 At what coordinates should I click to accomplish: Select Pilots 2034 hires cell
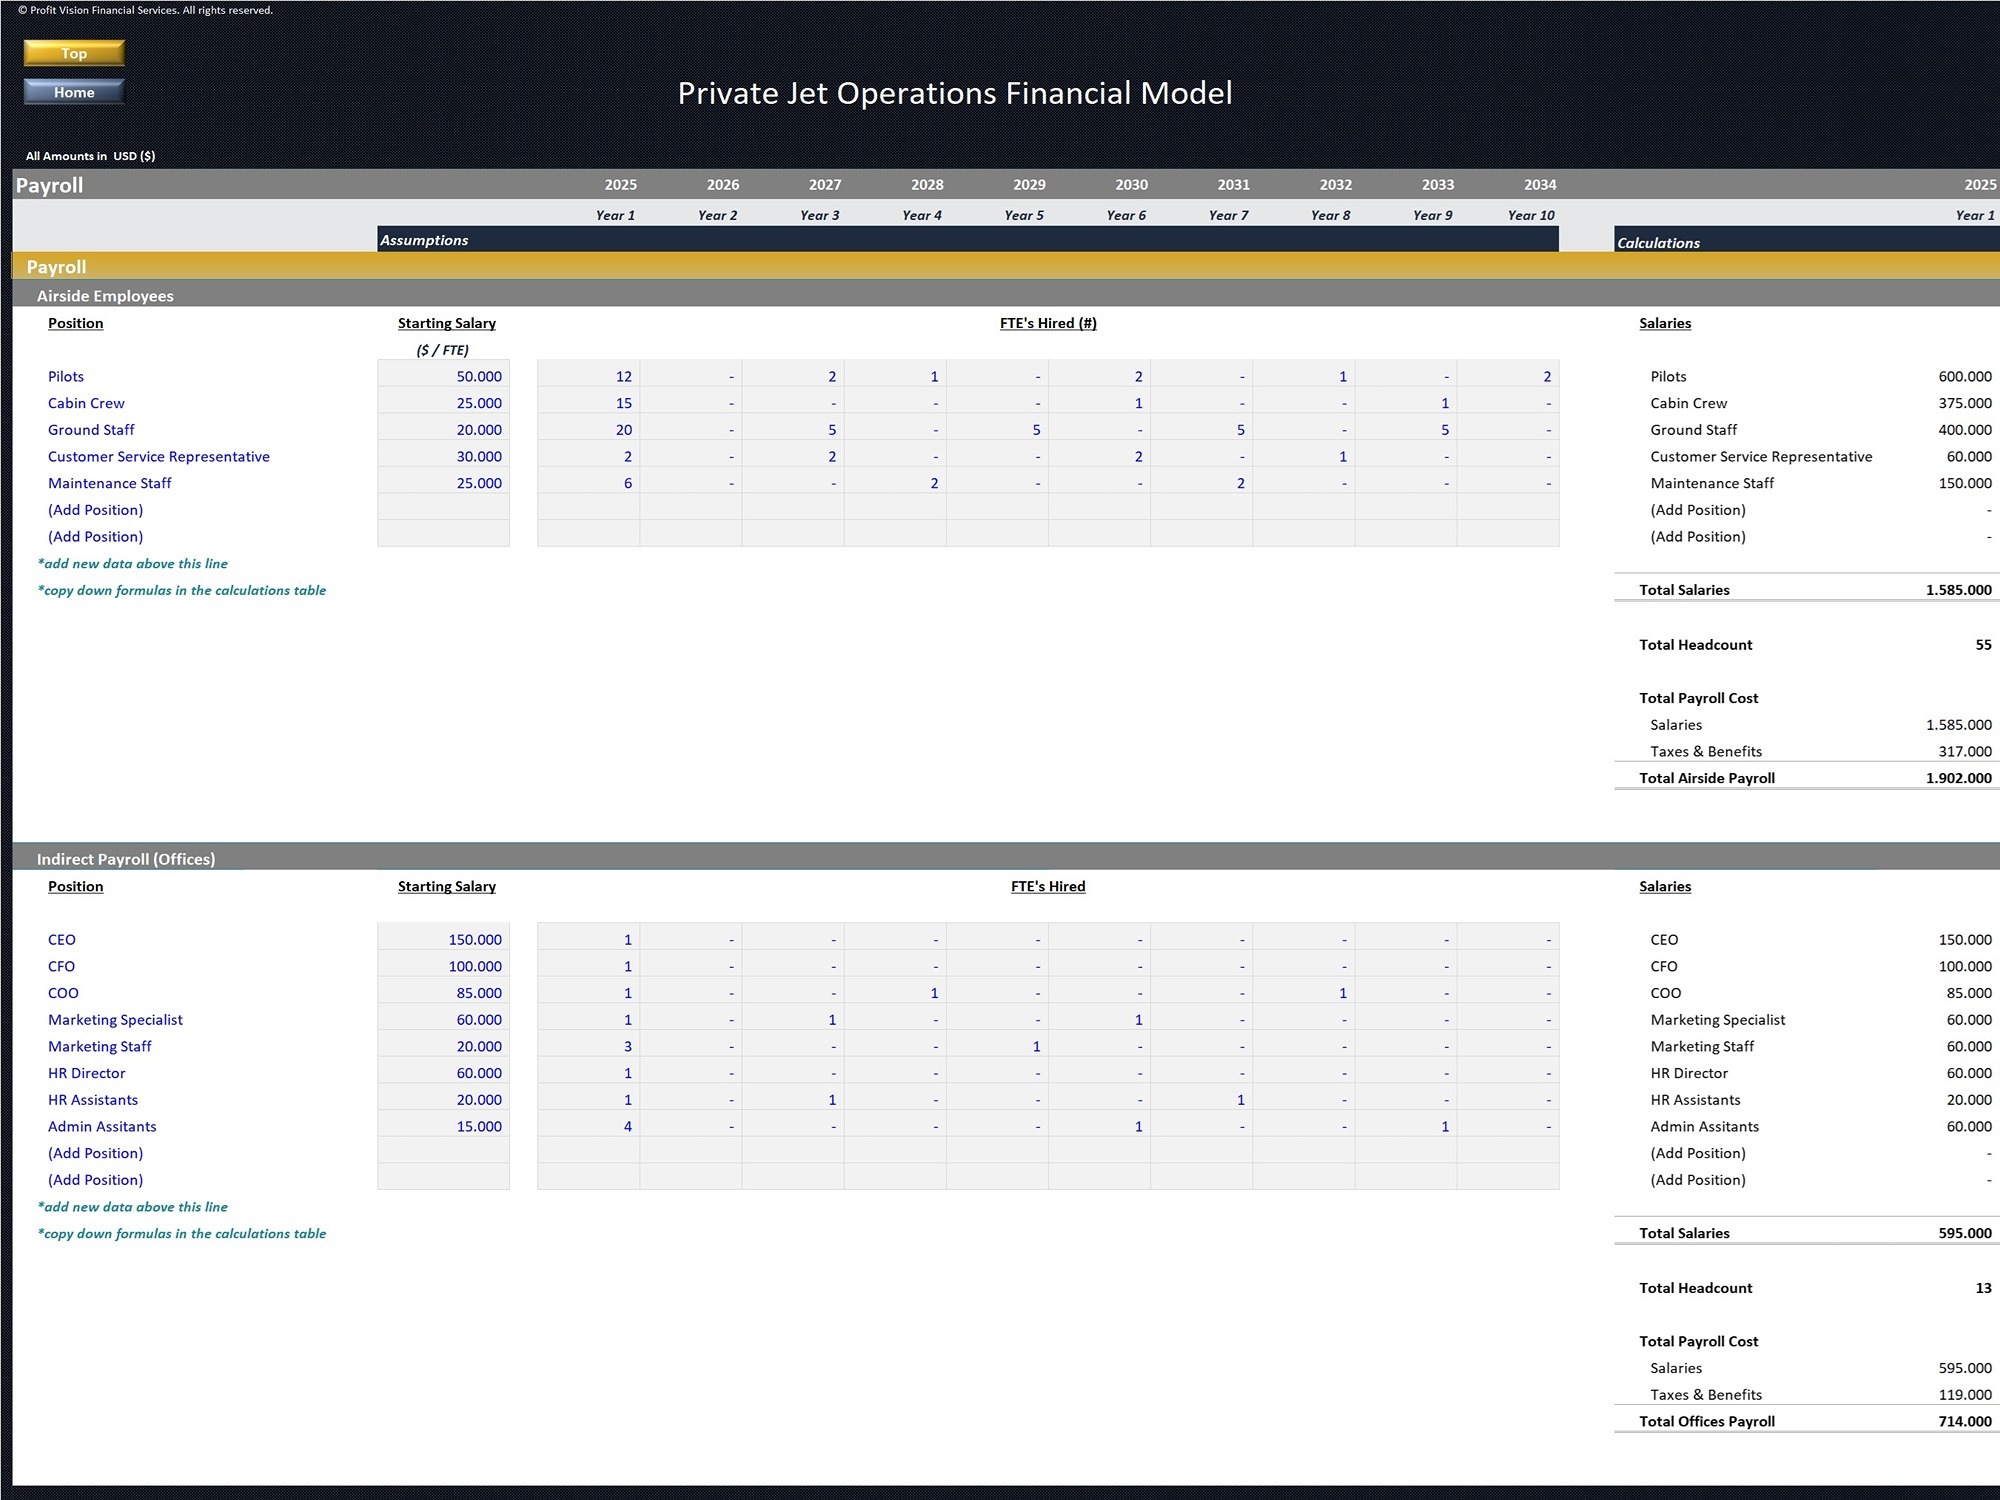tap(1508, 376)
